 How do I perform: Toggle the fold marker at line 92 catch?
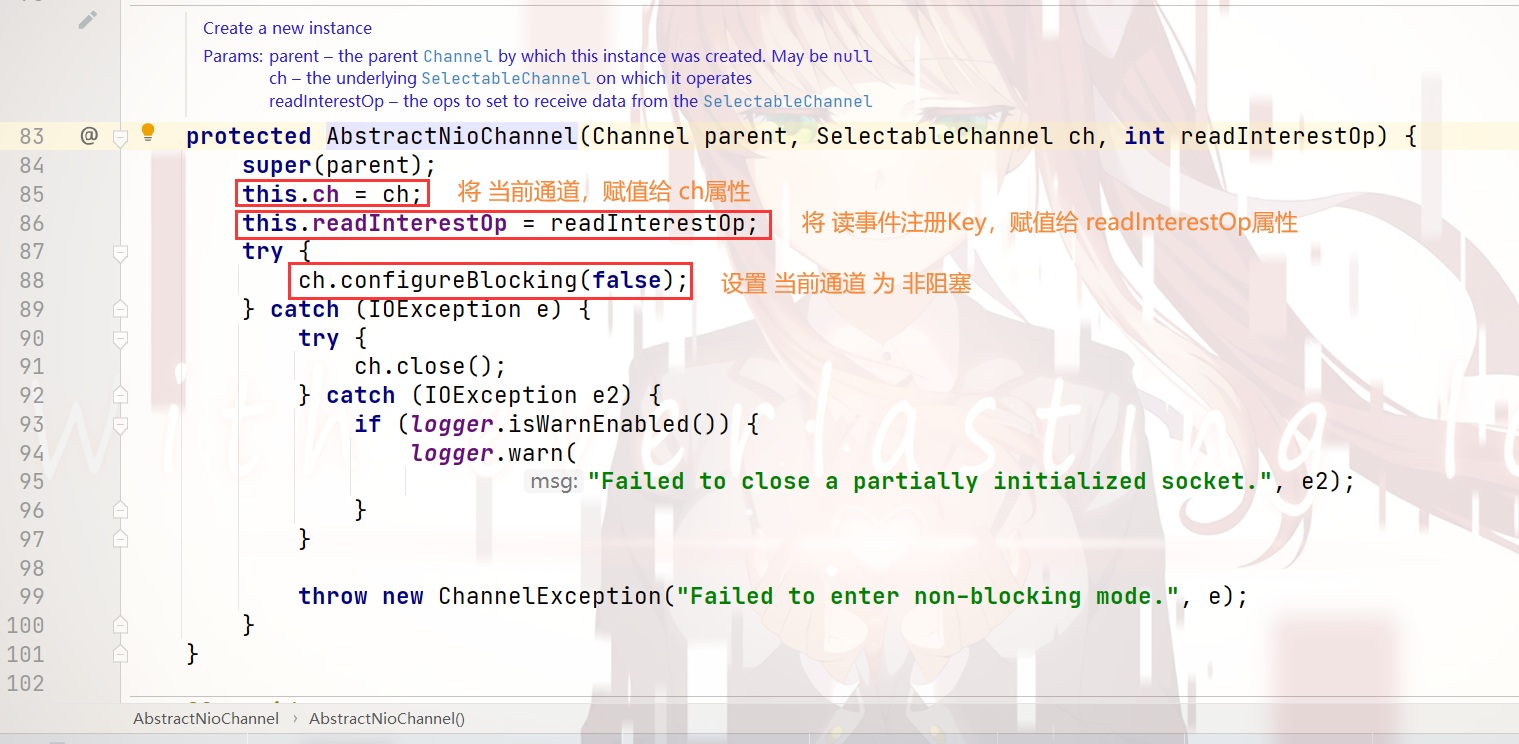(x=121, y=396)
